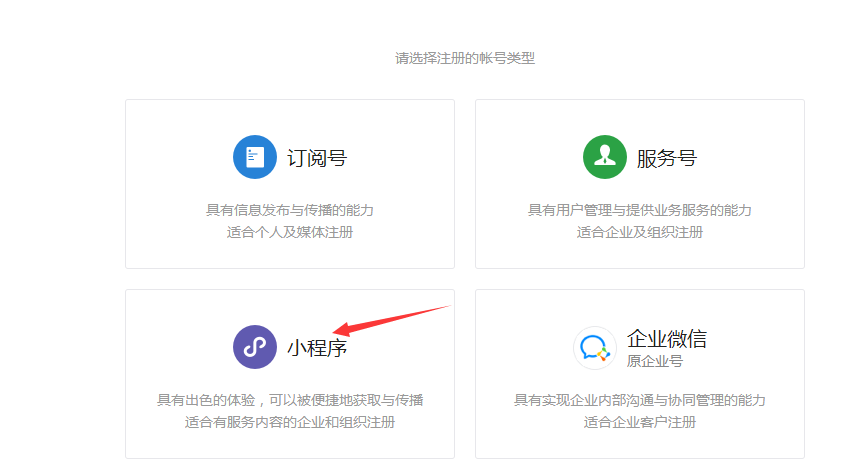Click the 原企业号 subtitle
This screenshot has width=863, height=468.
click(x=655, y=361)
